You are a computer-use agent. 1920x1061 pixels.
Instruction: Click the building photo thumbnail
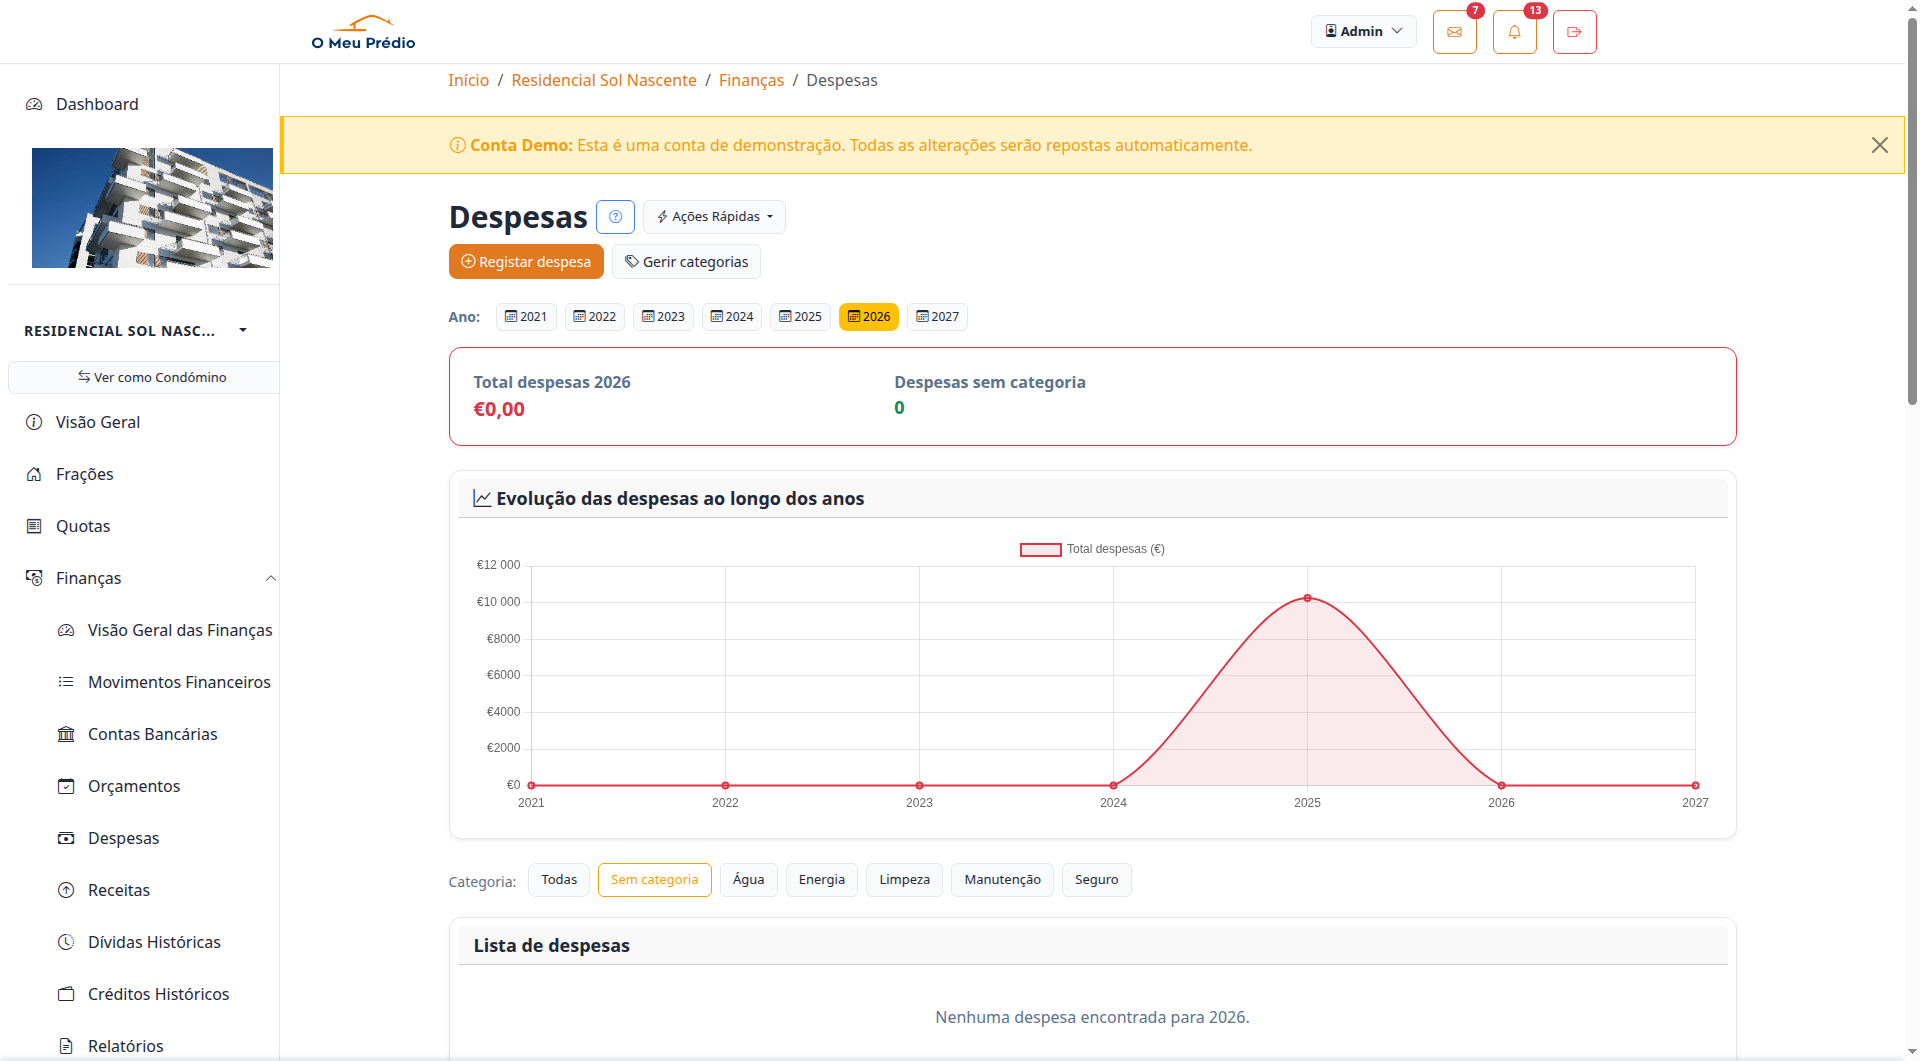[x=152, y=208]
